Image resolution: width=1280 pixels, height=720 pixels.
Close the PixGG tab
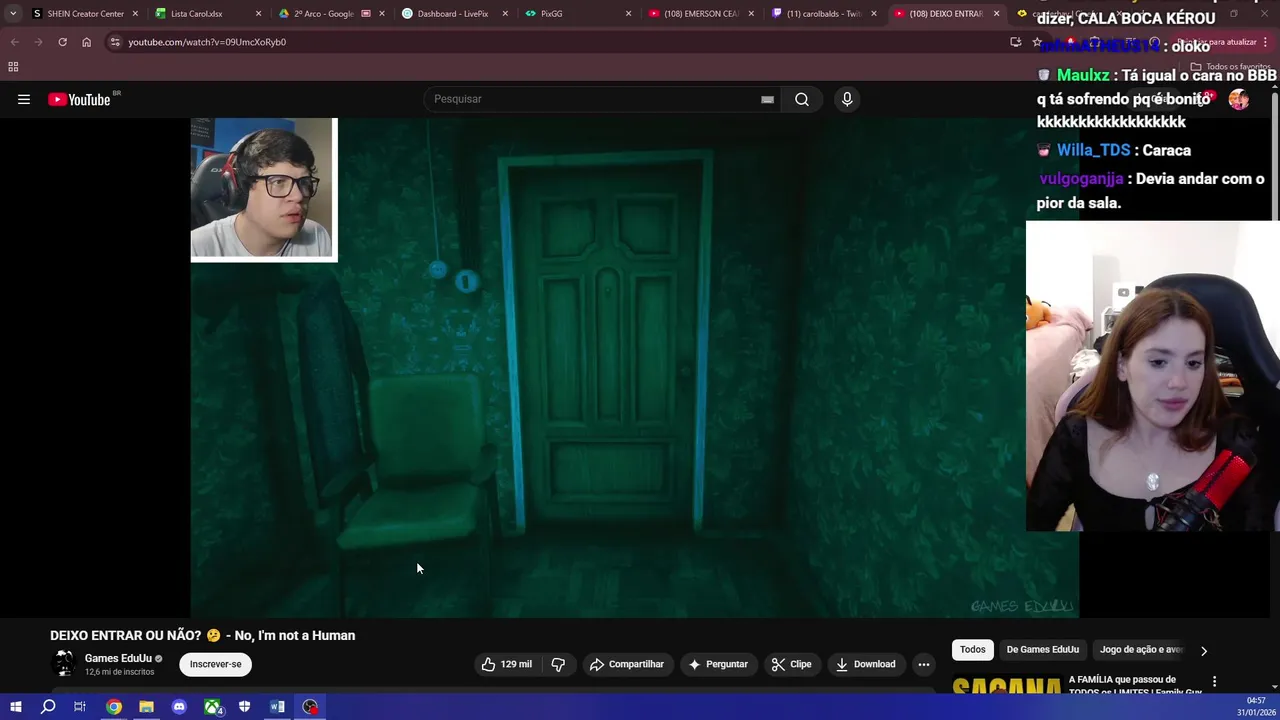pyautogui.click(x=628, y=14)
